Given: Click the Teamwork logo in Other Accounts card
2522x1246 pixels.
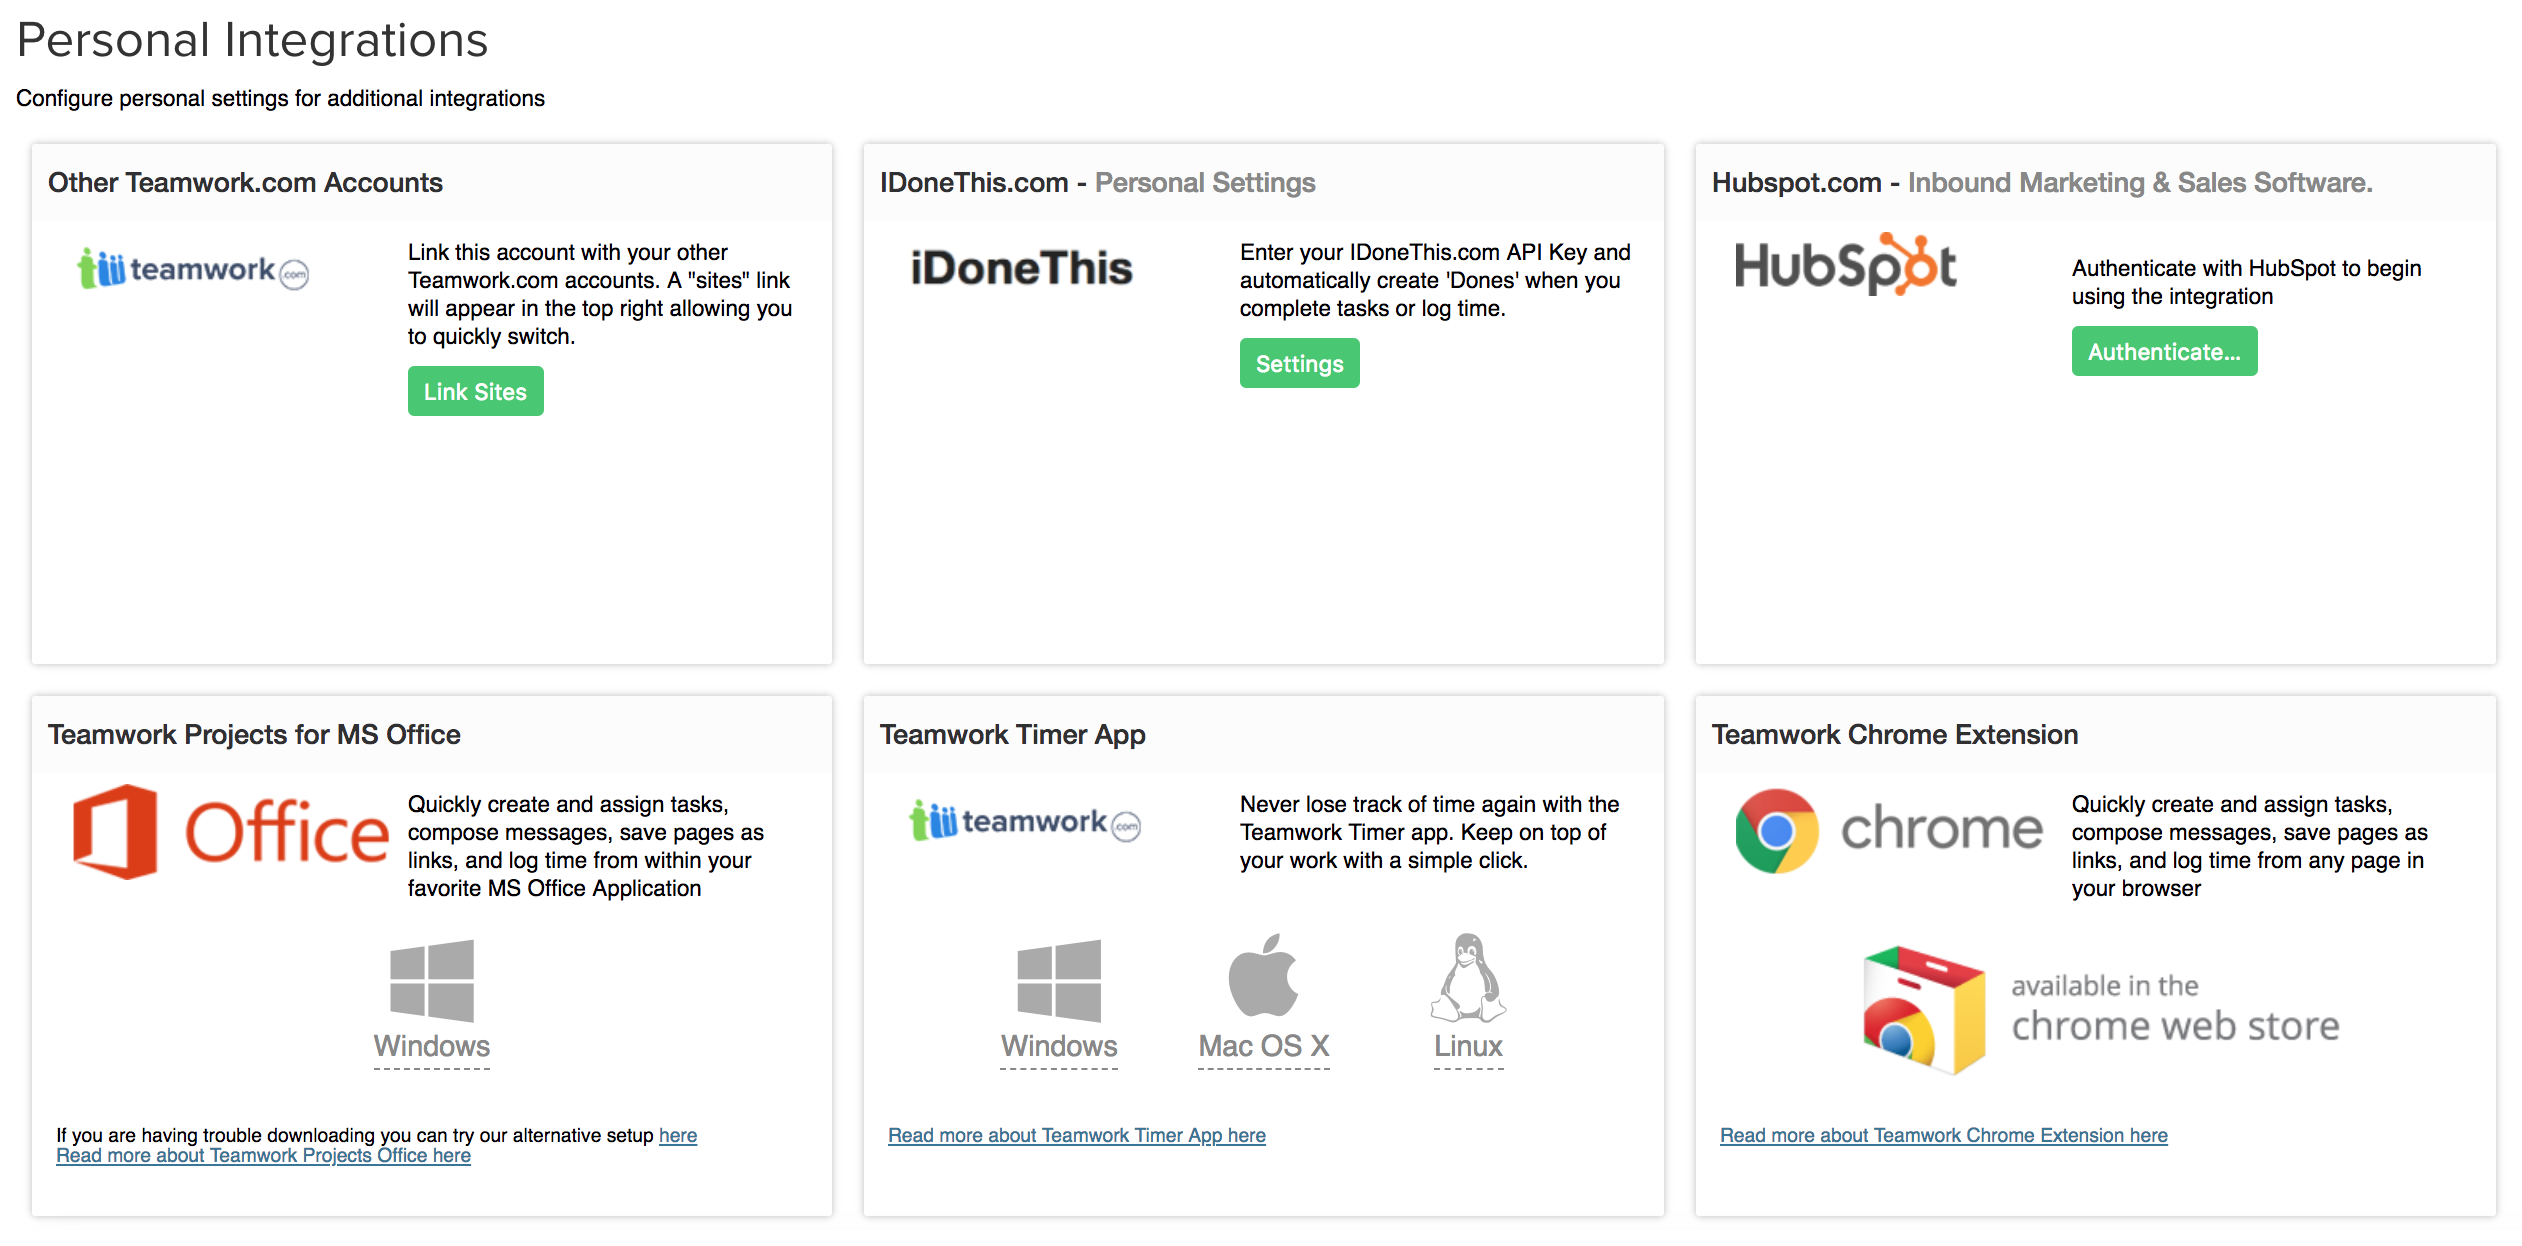Looking at the screenshot, I should click(193, 269).
